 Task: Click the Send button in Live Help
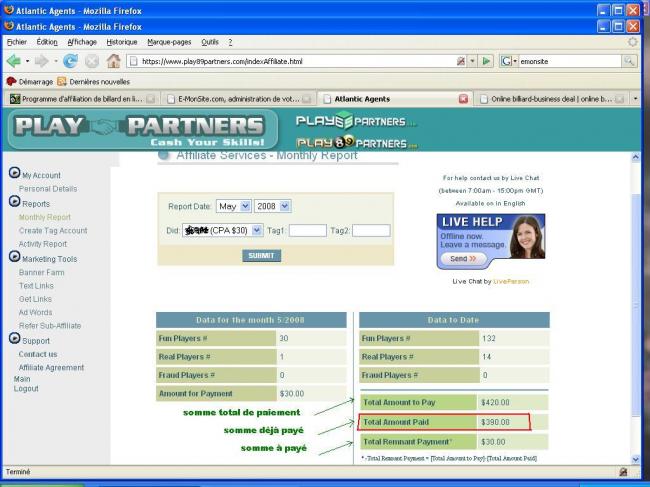pyautogui.click(x=463, y=259)
